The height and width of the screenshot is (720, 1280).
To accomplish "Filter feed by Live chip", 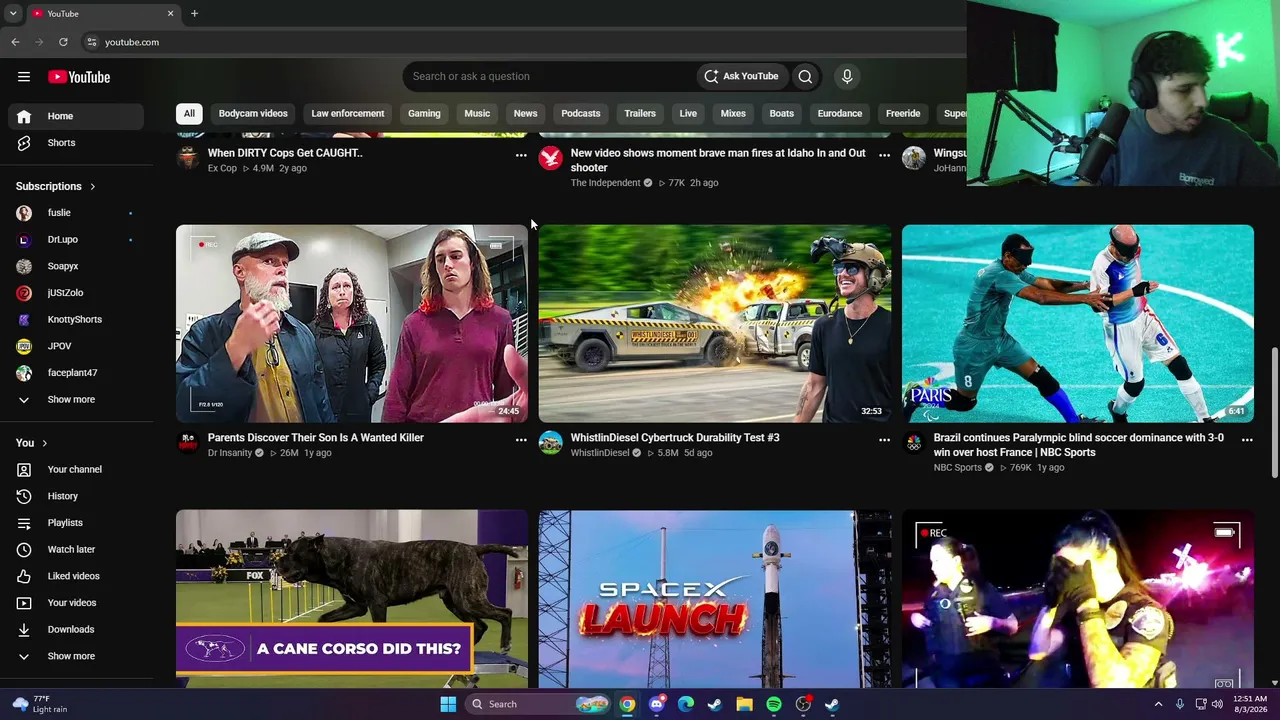I will point(688,114).
